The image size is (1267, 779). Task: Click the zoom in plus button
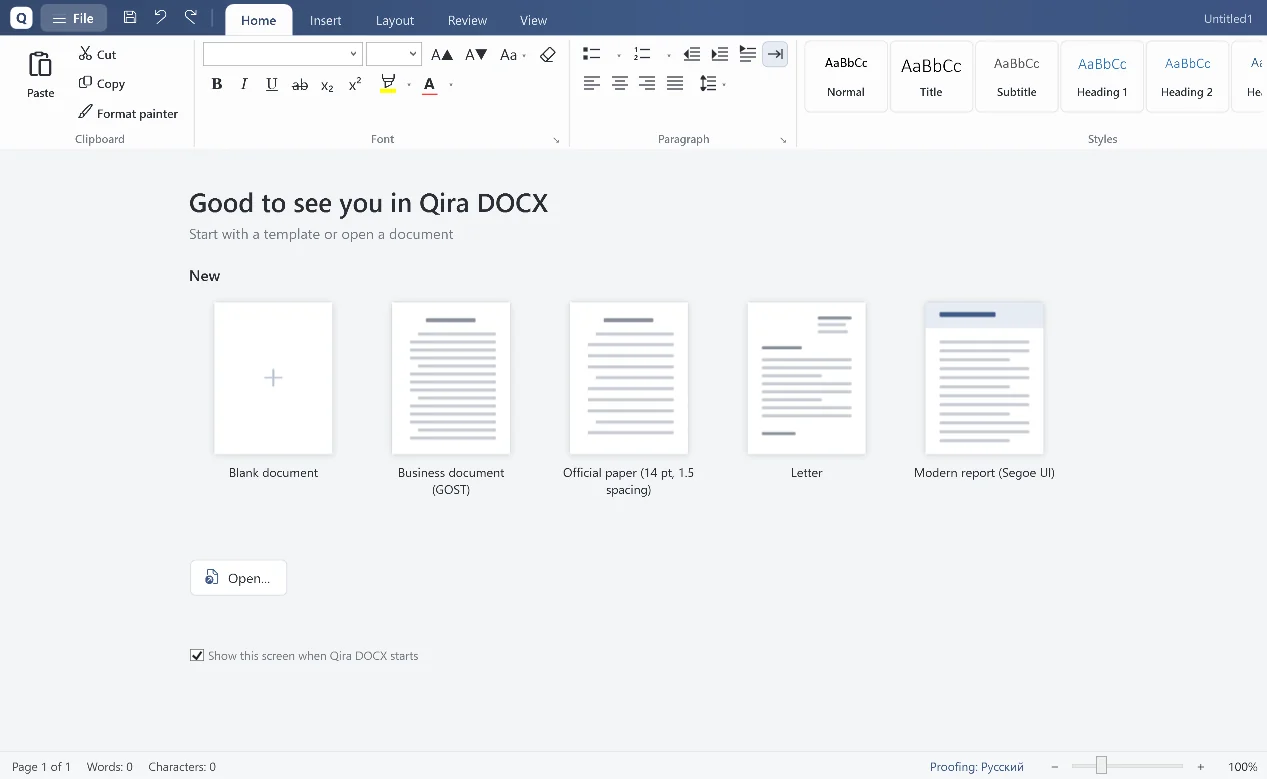tap(1201, 767)
